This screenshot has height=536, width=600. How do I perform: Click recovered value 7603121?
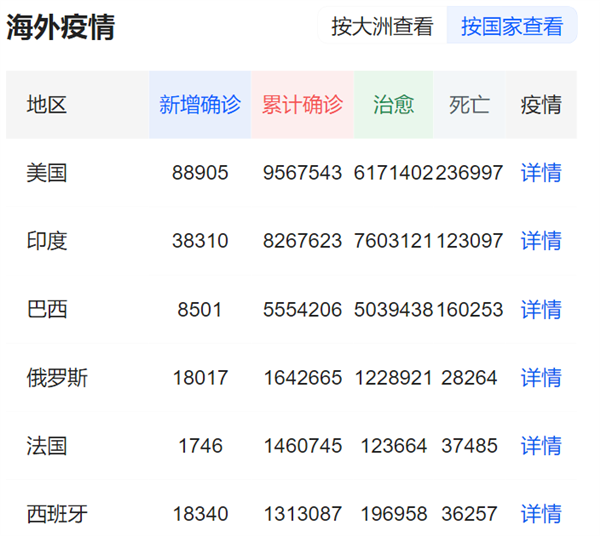coord(393,241)
